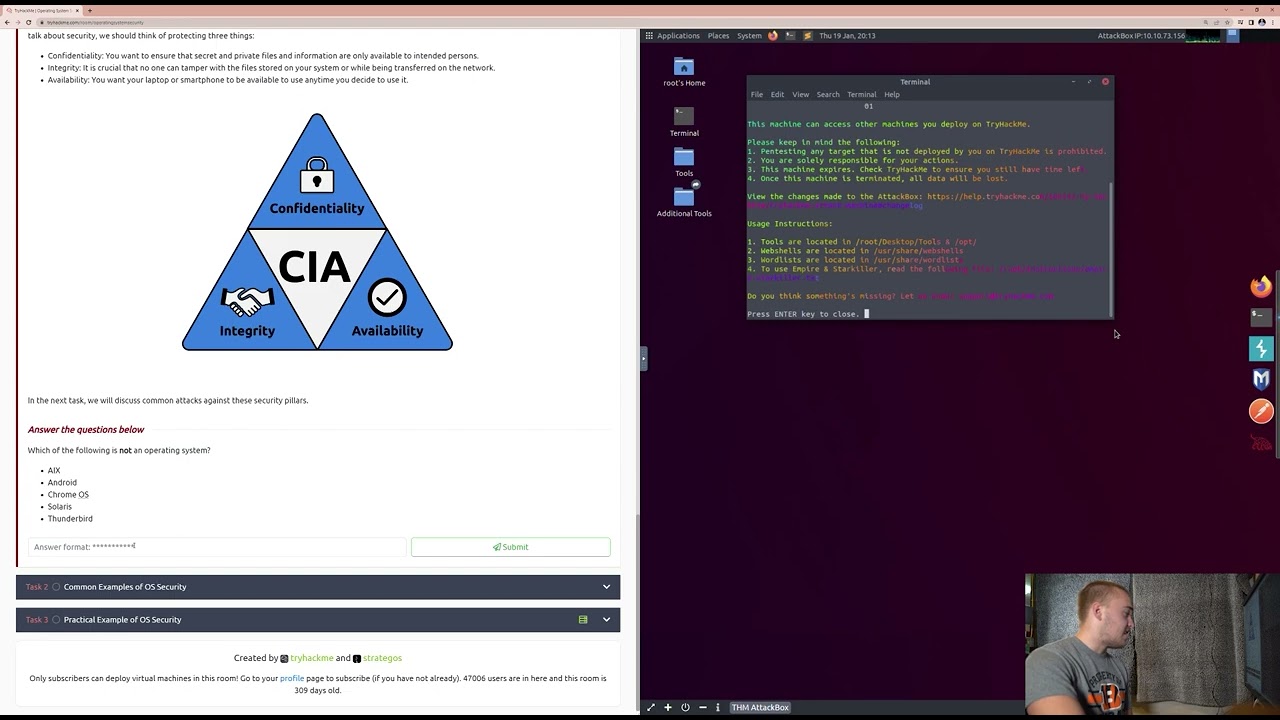Image resolution: width=1280 pixels, height=720 pixels.
Task: Toggle the Task 3 completion circle
Action: pos(56,619)
